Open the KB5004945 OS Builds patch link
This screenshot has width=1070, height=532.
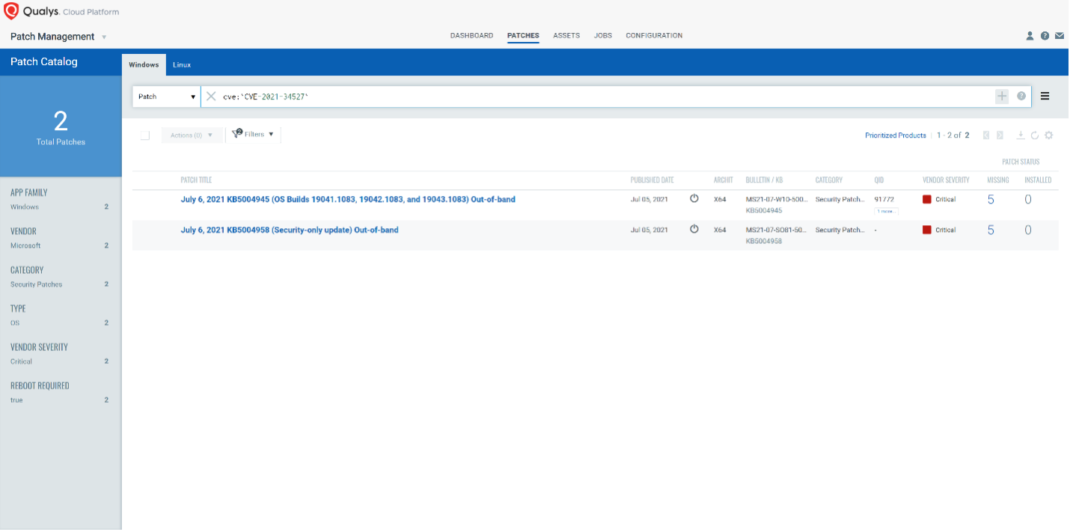click(x=348, y=200)
